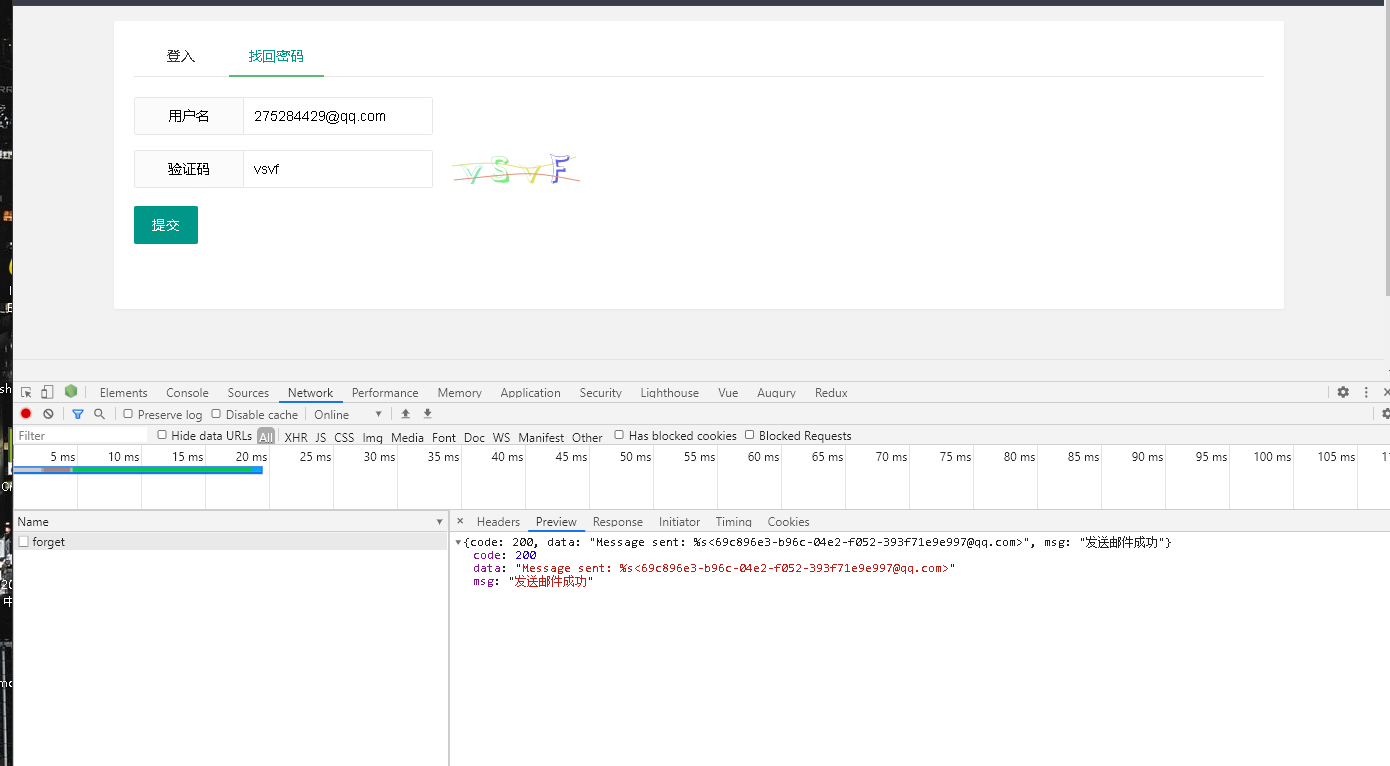Open the Memory panel
The height and width of the screenshot is (766, 1390).
coord(459,392)
